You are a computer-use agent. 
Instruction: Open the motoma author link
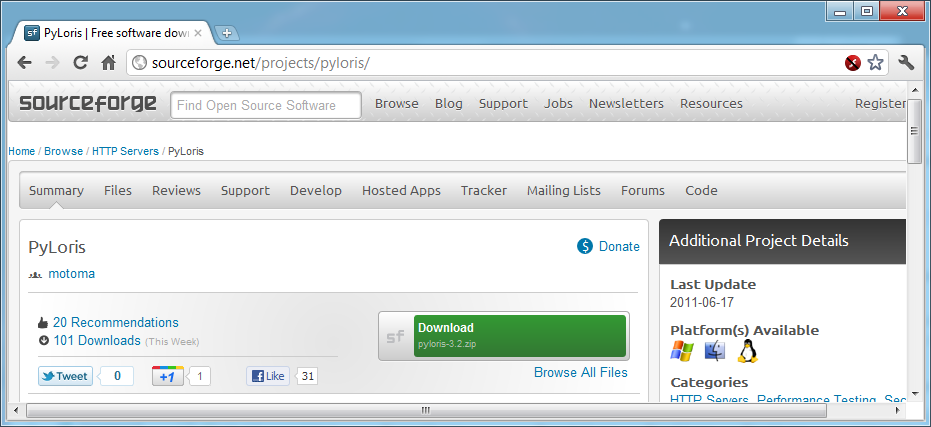click(72, 274)
